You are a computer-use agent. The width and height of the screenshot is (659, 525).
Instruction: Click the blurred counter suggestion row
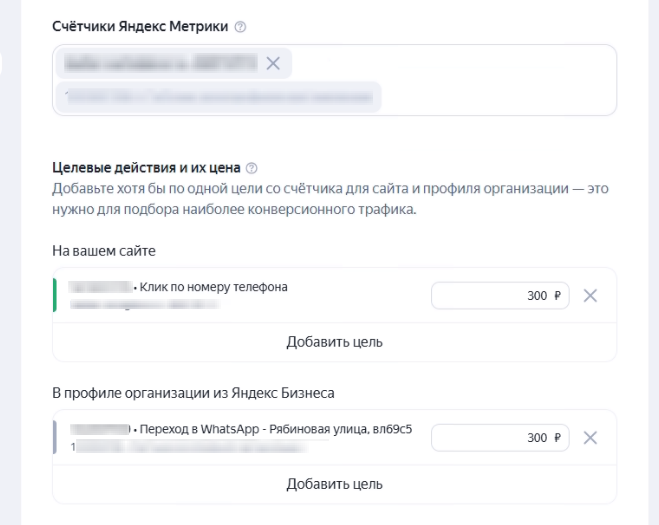[x=219, y=97]
